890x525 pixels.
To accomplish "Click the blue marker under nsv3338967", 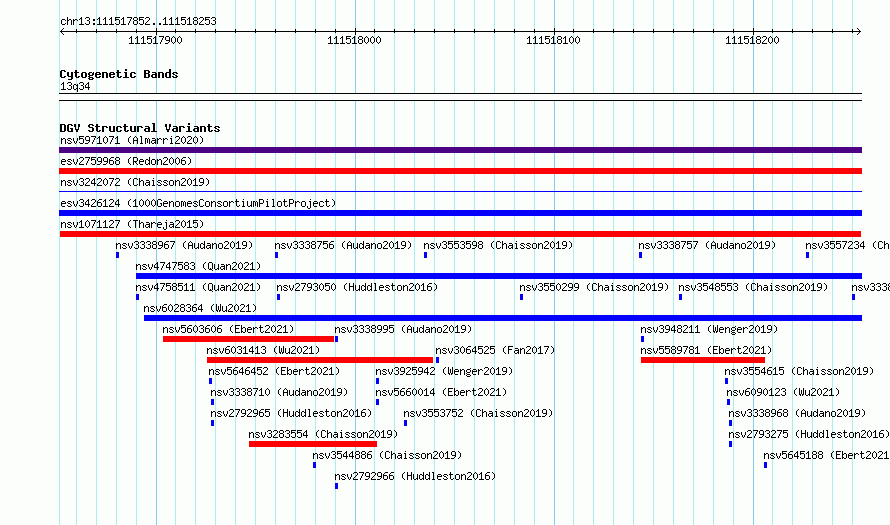I will point(117,255).
